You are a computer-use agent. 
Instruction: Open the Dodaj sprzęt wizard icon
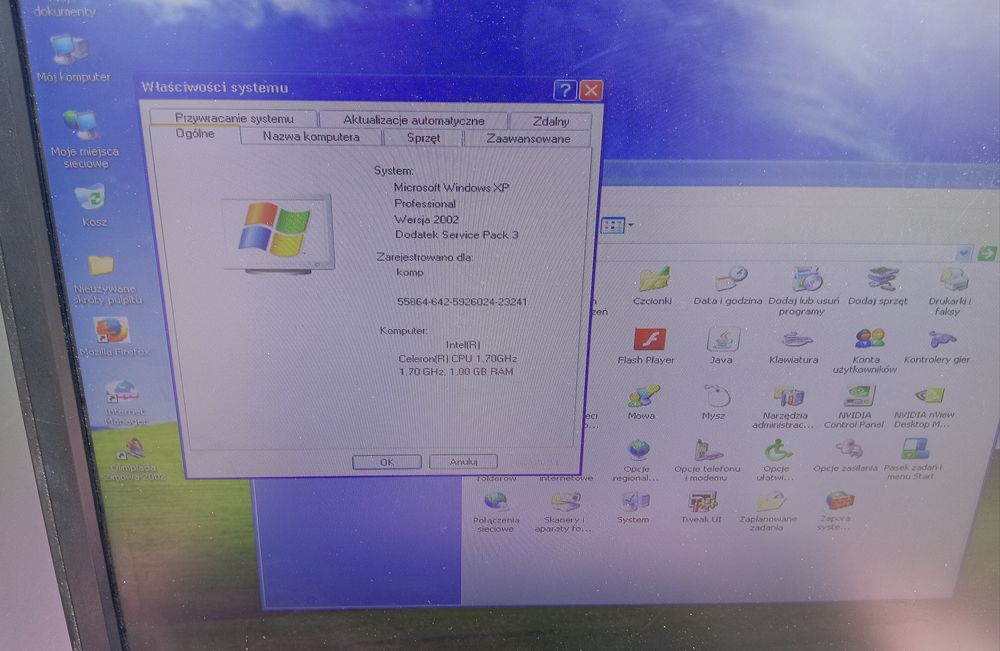(x=878, y=285)
